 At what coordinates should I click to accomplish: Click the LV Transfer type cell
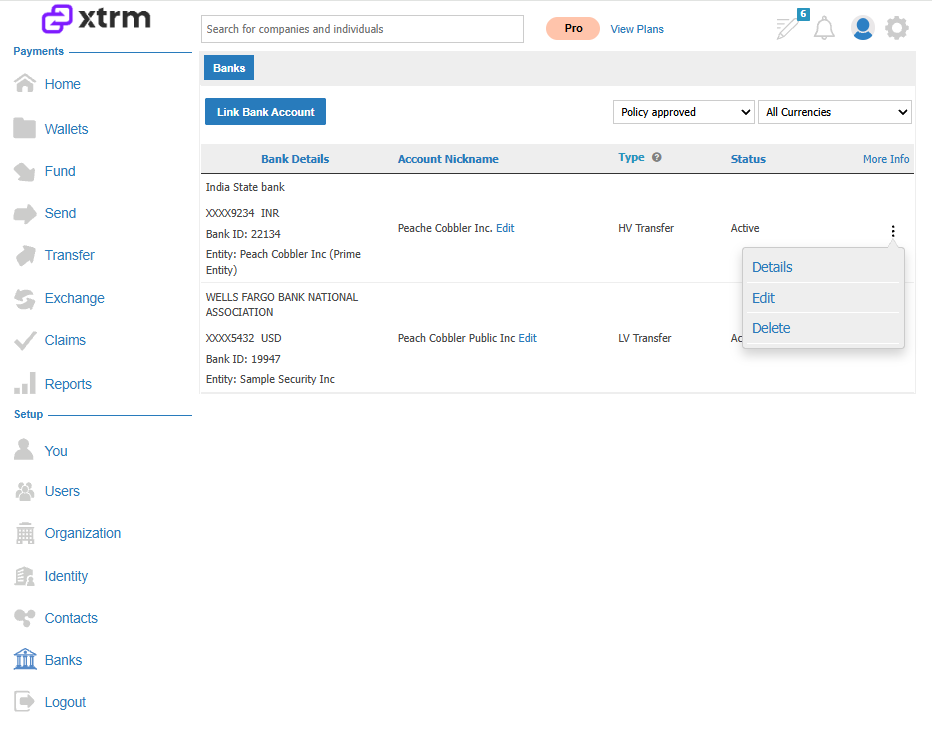coord(645,338)
